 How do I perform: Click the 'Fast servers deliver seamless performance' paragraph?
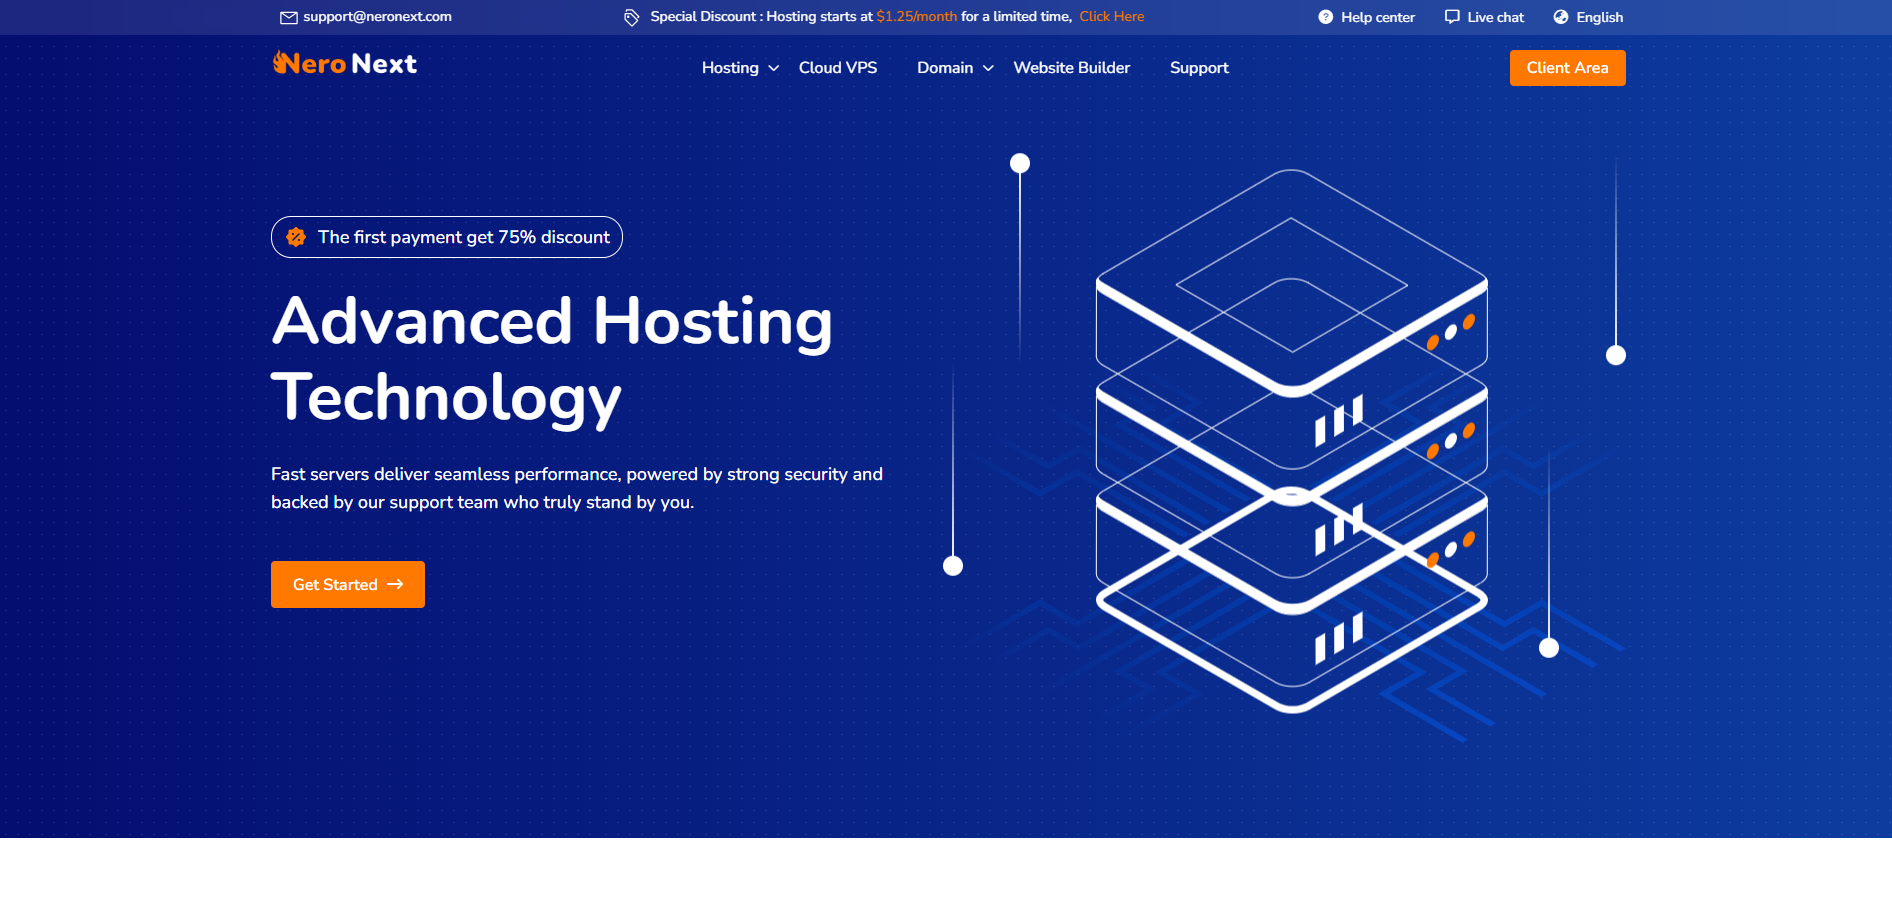(x=577, y=488)
